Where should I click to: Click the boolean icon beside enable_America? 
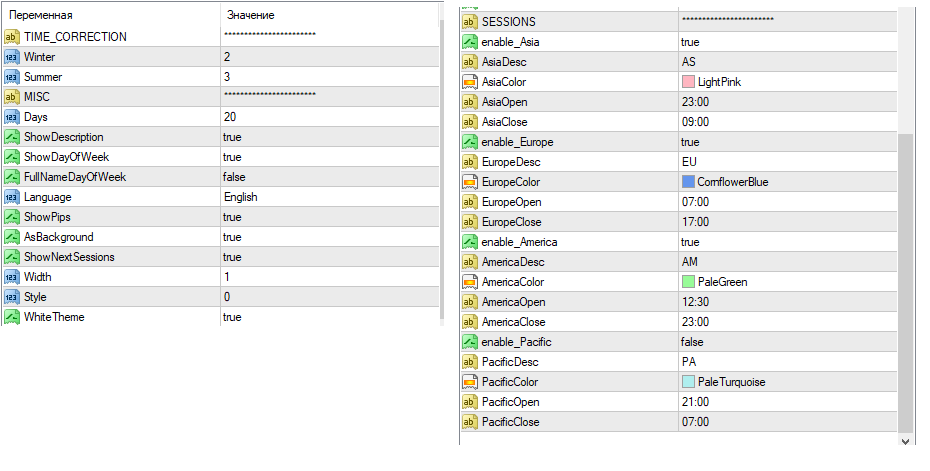coord(470,242)
